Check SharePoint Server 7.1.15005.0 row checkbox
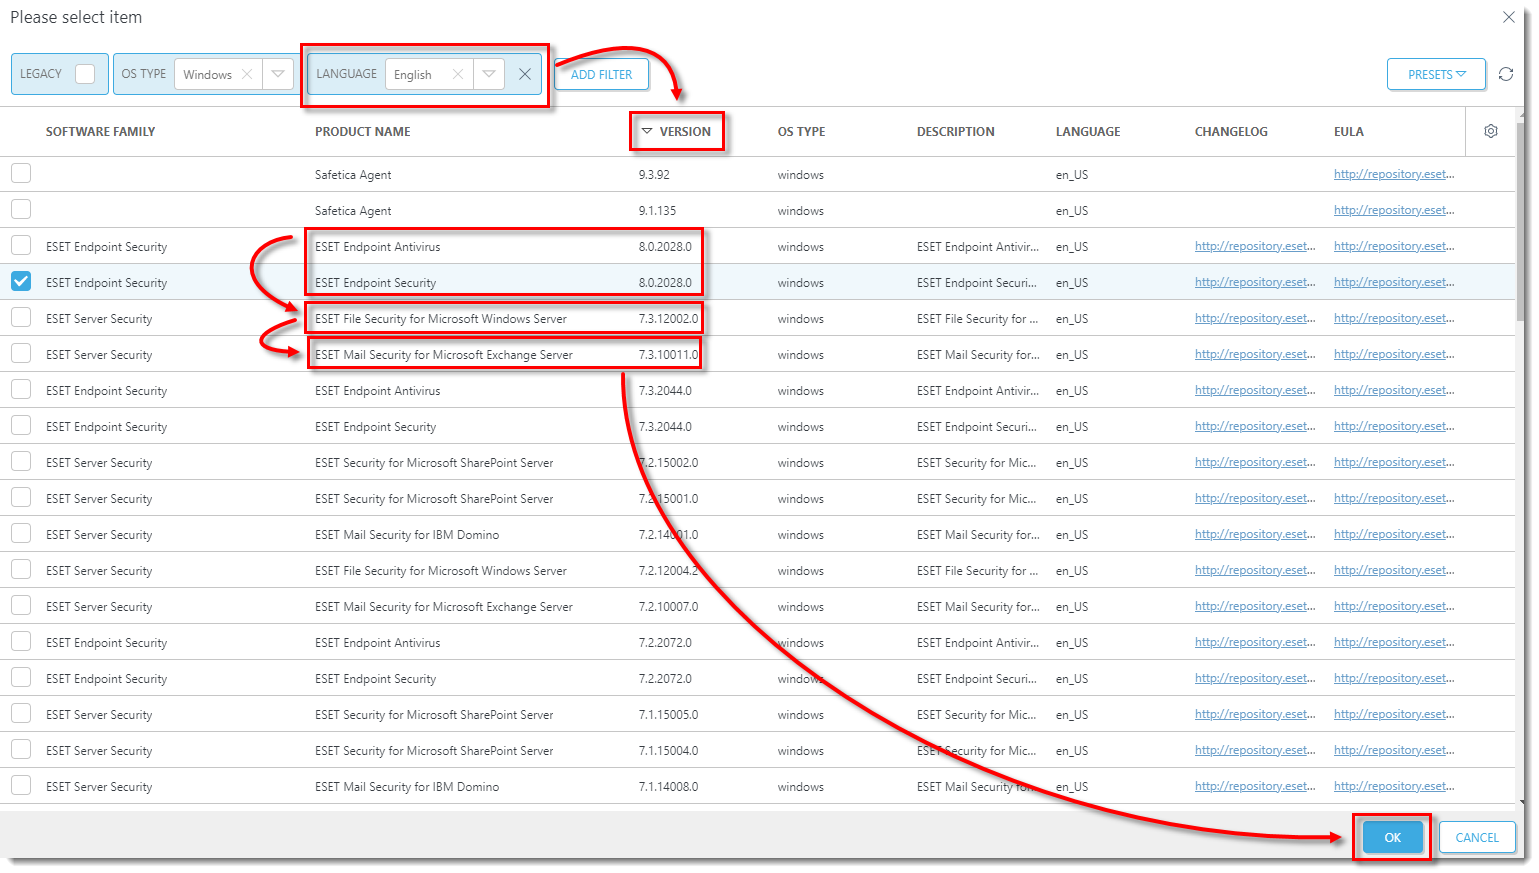The image size is (1539, 873). pos(21,713)
